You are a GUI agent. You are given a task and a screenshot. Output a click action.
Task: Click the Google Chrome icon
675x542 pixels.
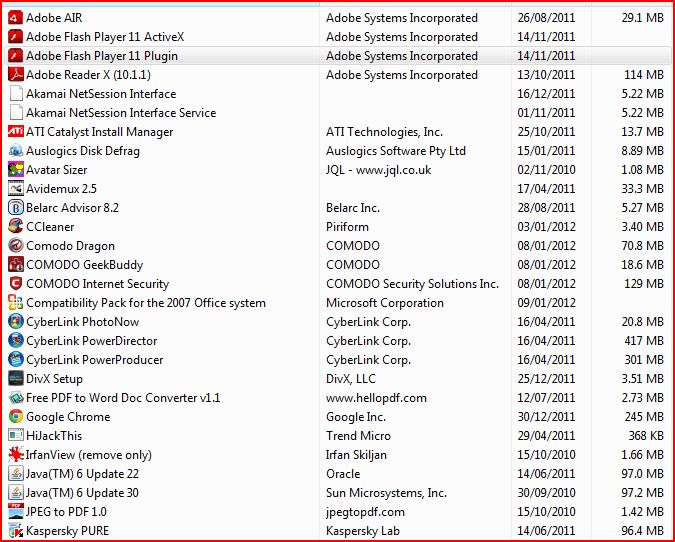pos(16,417)
